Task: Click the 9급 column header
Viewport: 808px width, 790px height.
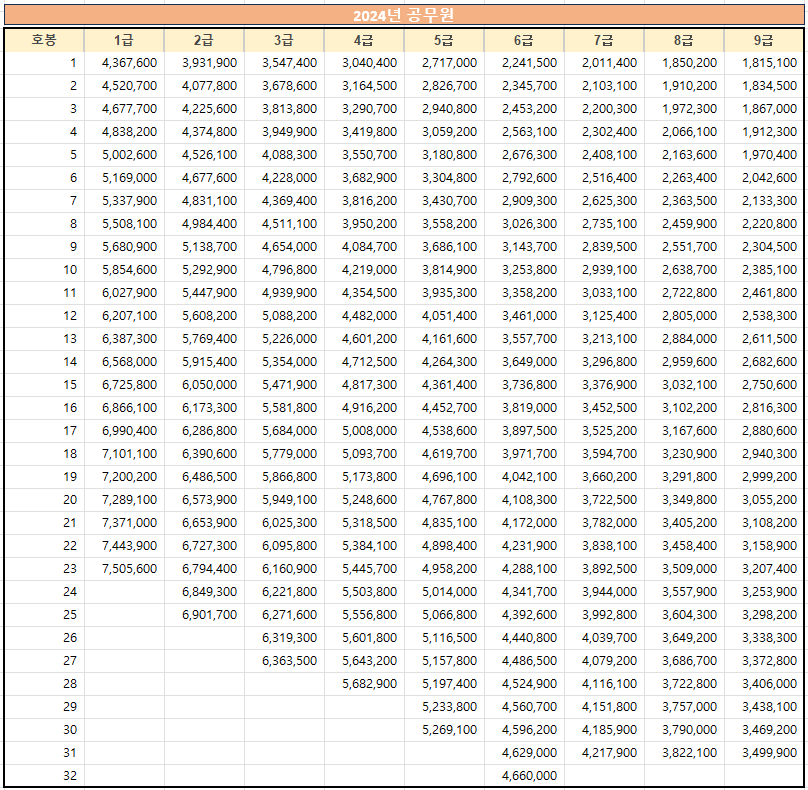Action: coord(764,40)
